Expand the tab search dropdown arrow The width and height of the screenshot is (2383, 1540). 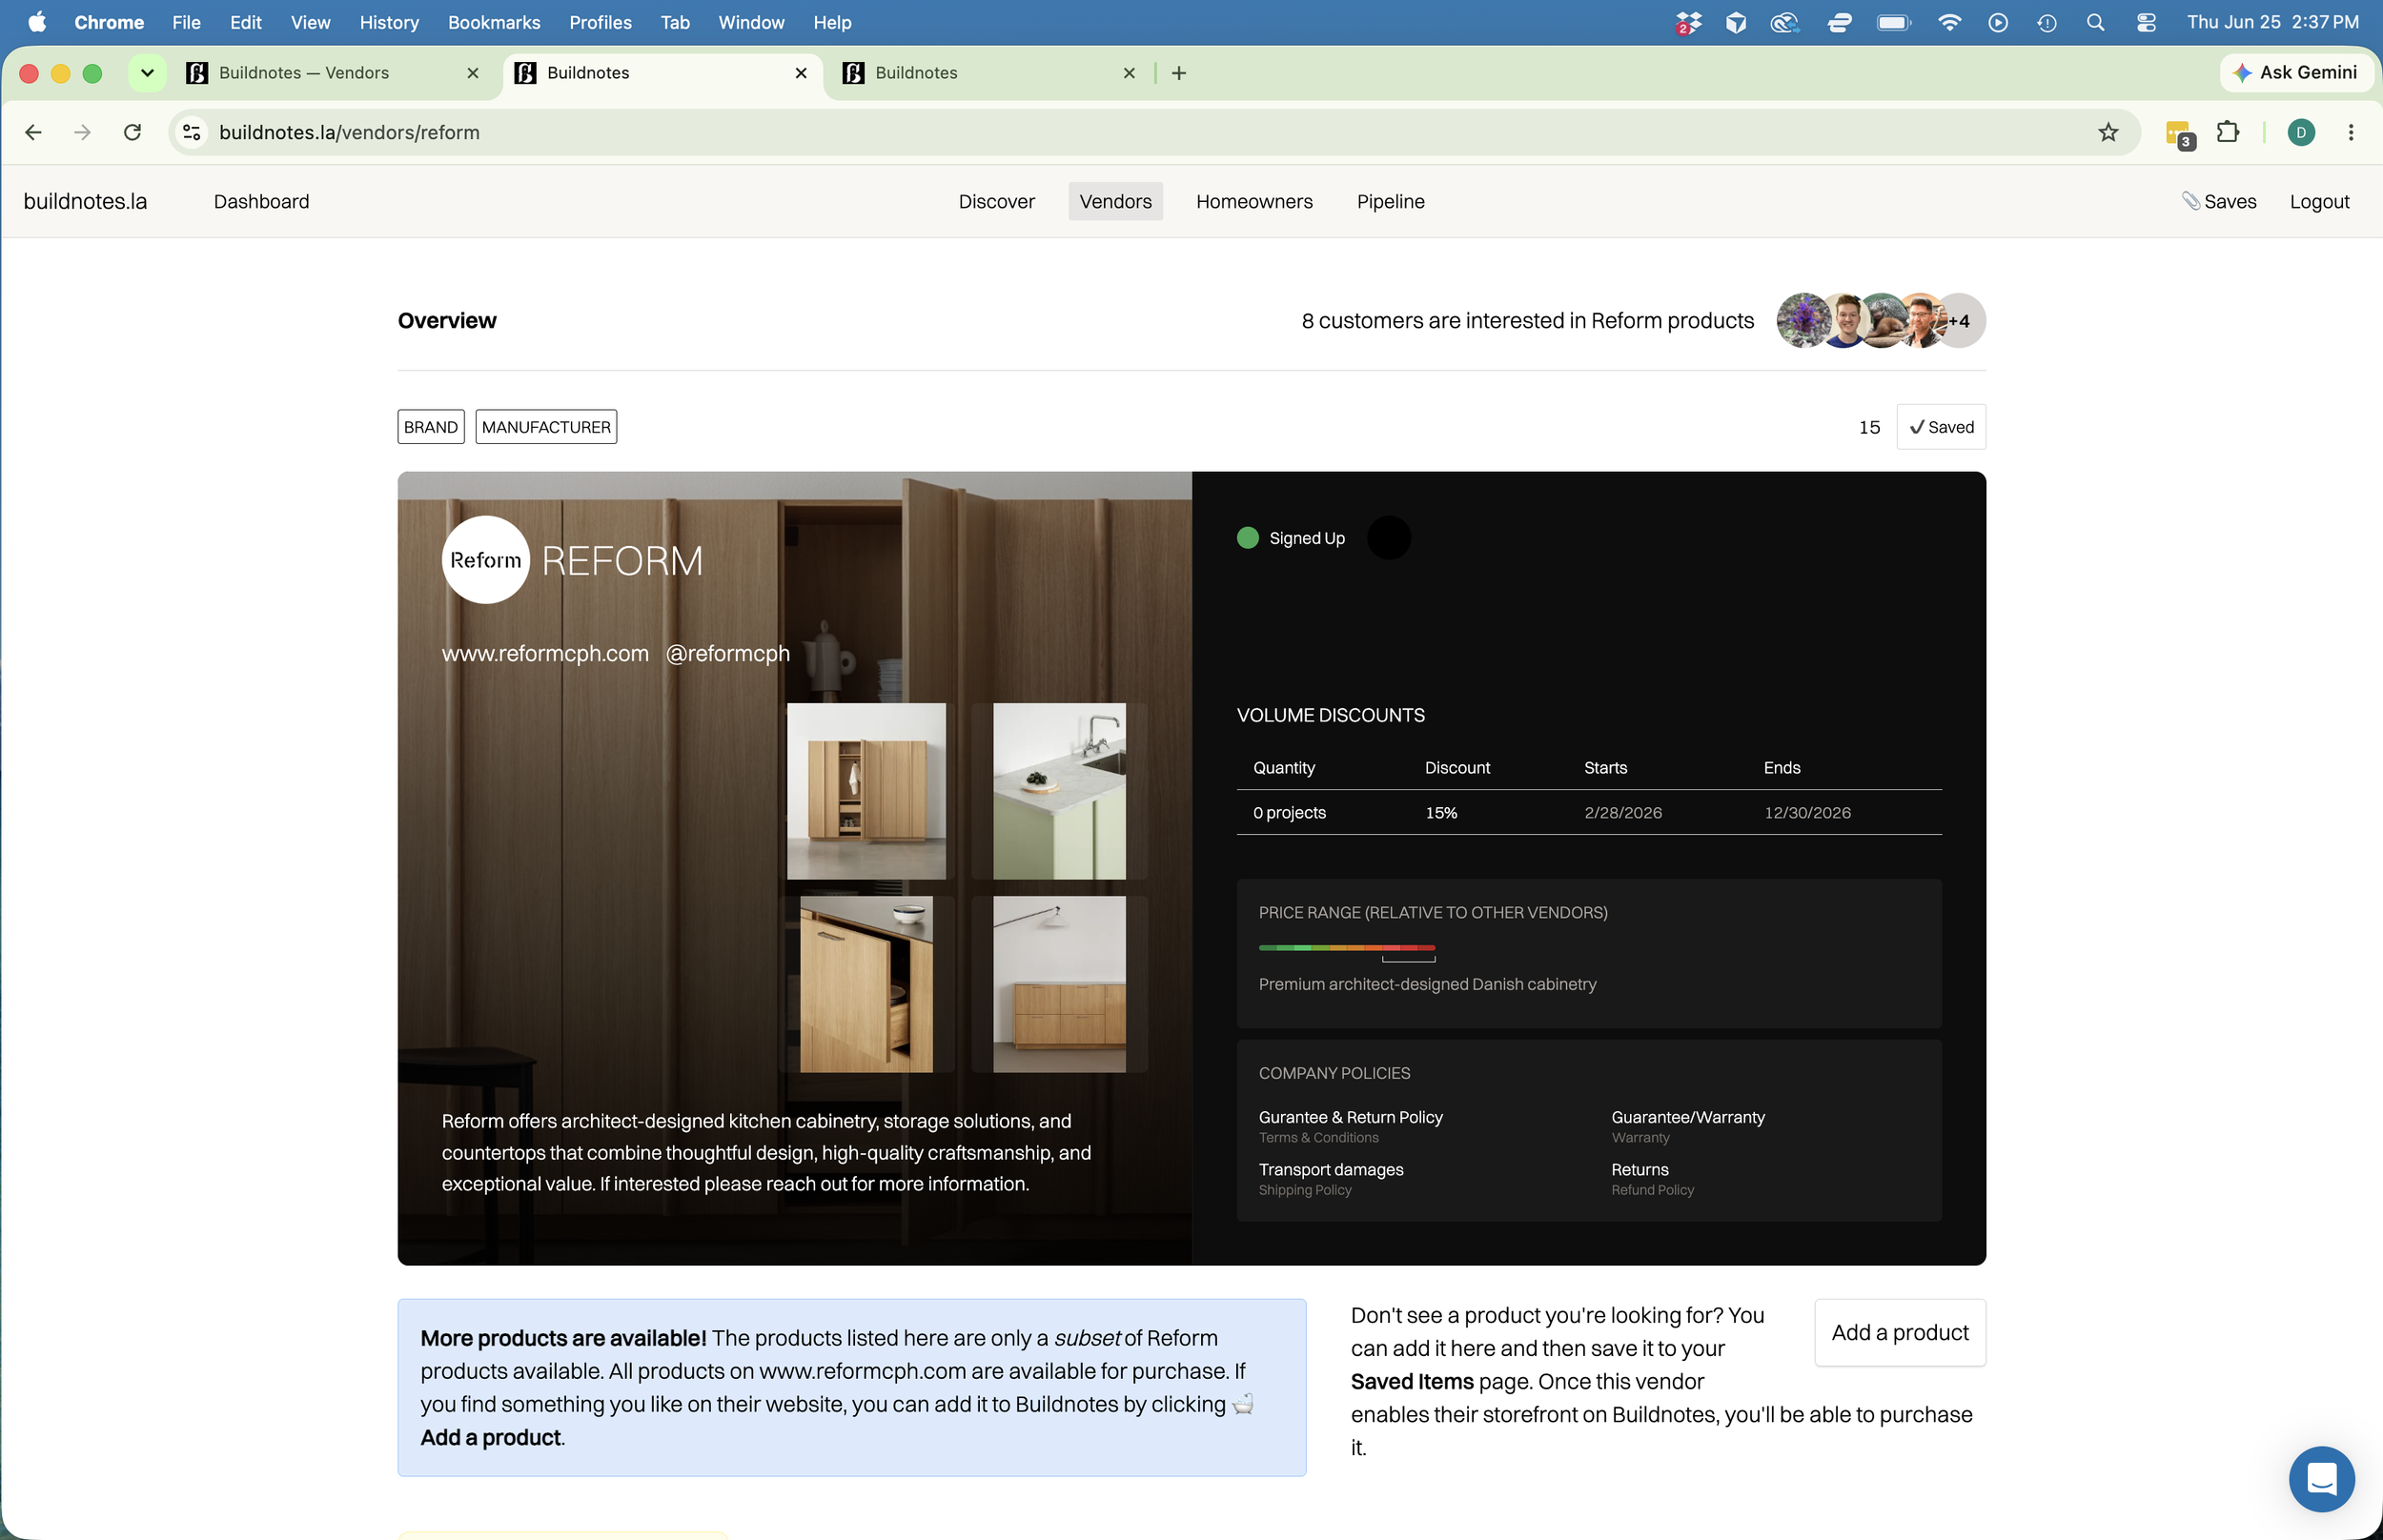(x=147, y=73)
